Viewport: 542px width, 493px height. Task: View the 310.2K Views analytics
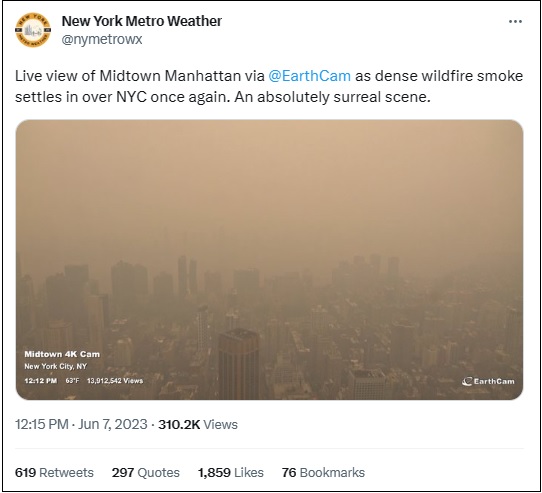[198, 424]
